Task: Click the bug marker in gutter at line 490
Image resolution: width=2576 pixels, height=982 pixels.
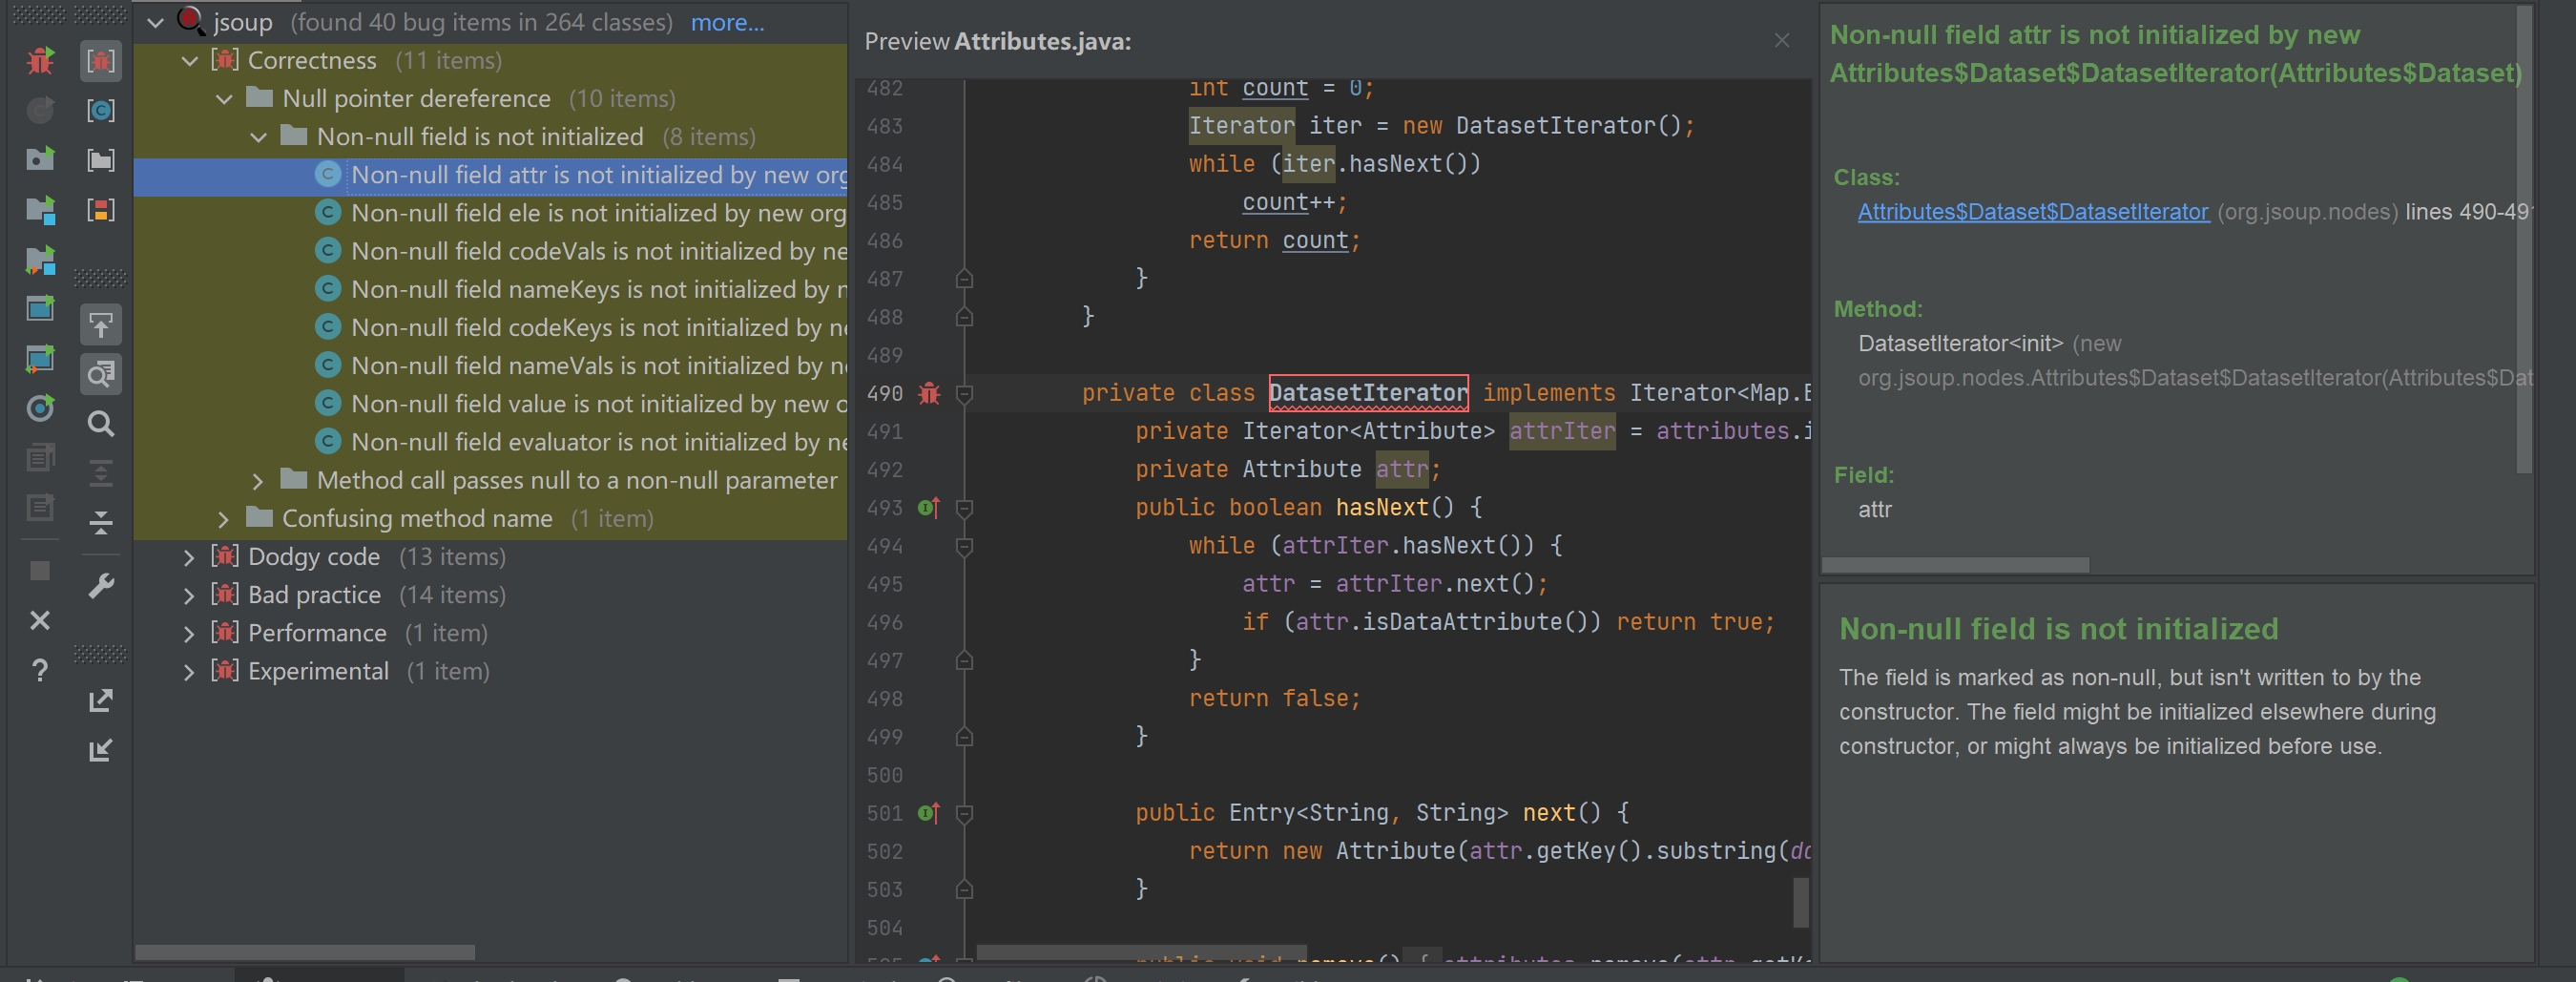Action: pos(930,393)
